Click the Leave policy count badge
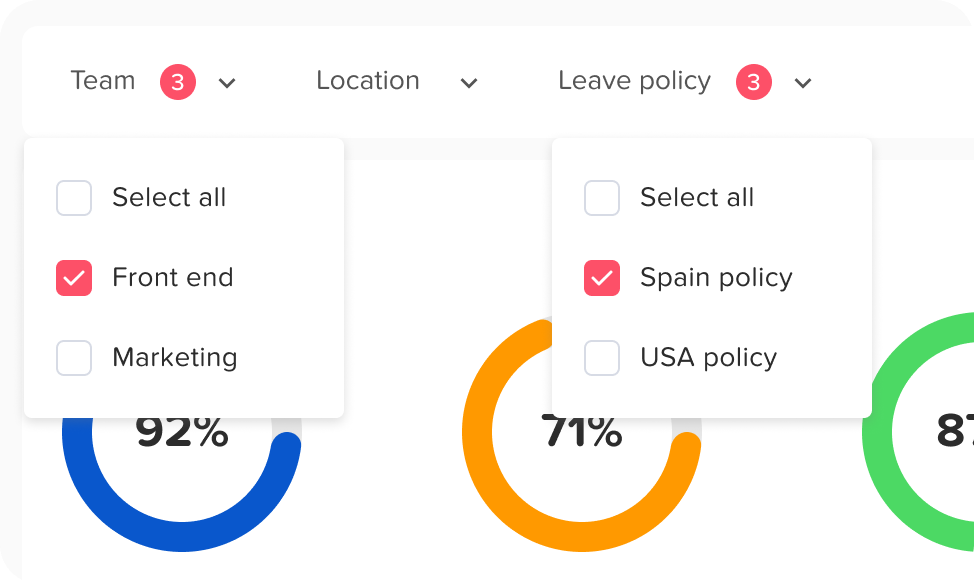 tap(753, 82)
